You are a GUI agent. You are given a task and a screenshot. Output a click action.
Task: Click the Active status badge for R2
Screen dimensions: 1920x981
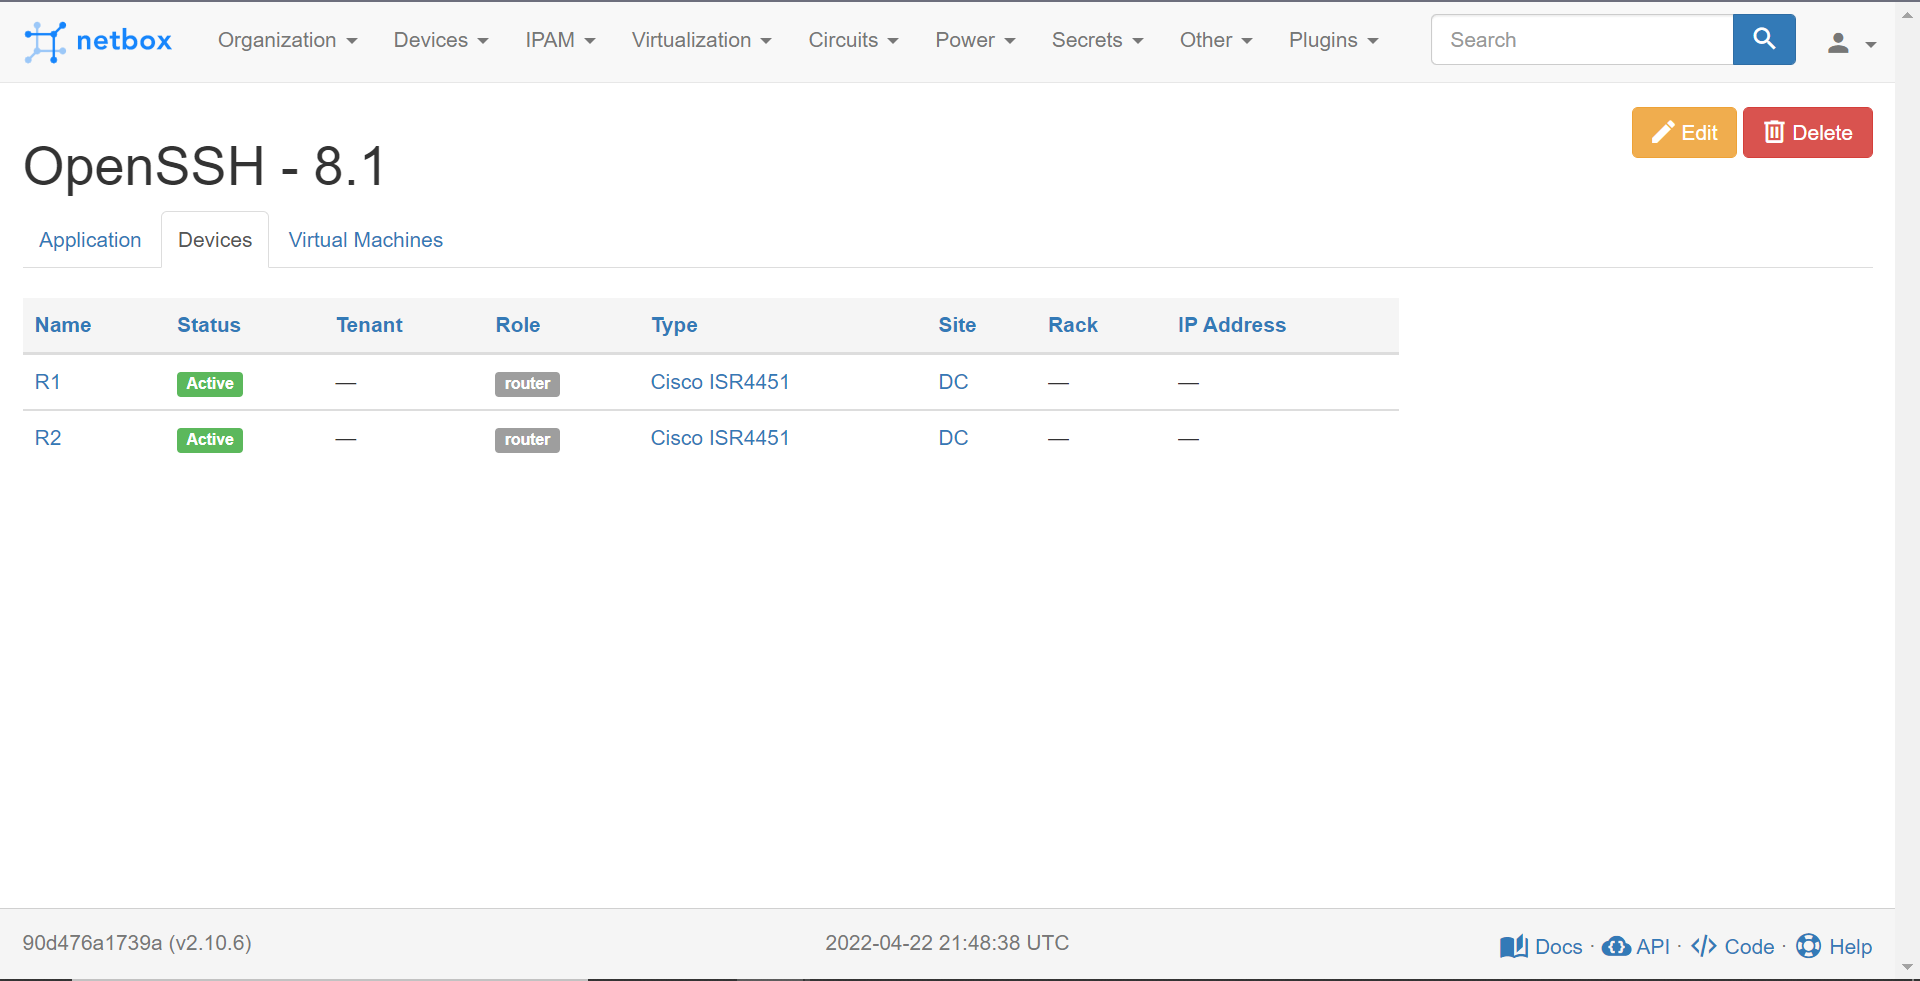[x=210, y=440]
